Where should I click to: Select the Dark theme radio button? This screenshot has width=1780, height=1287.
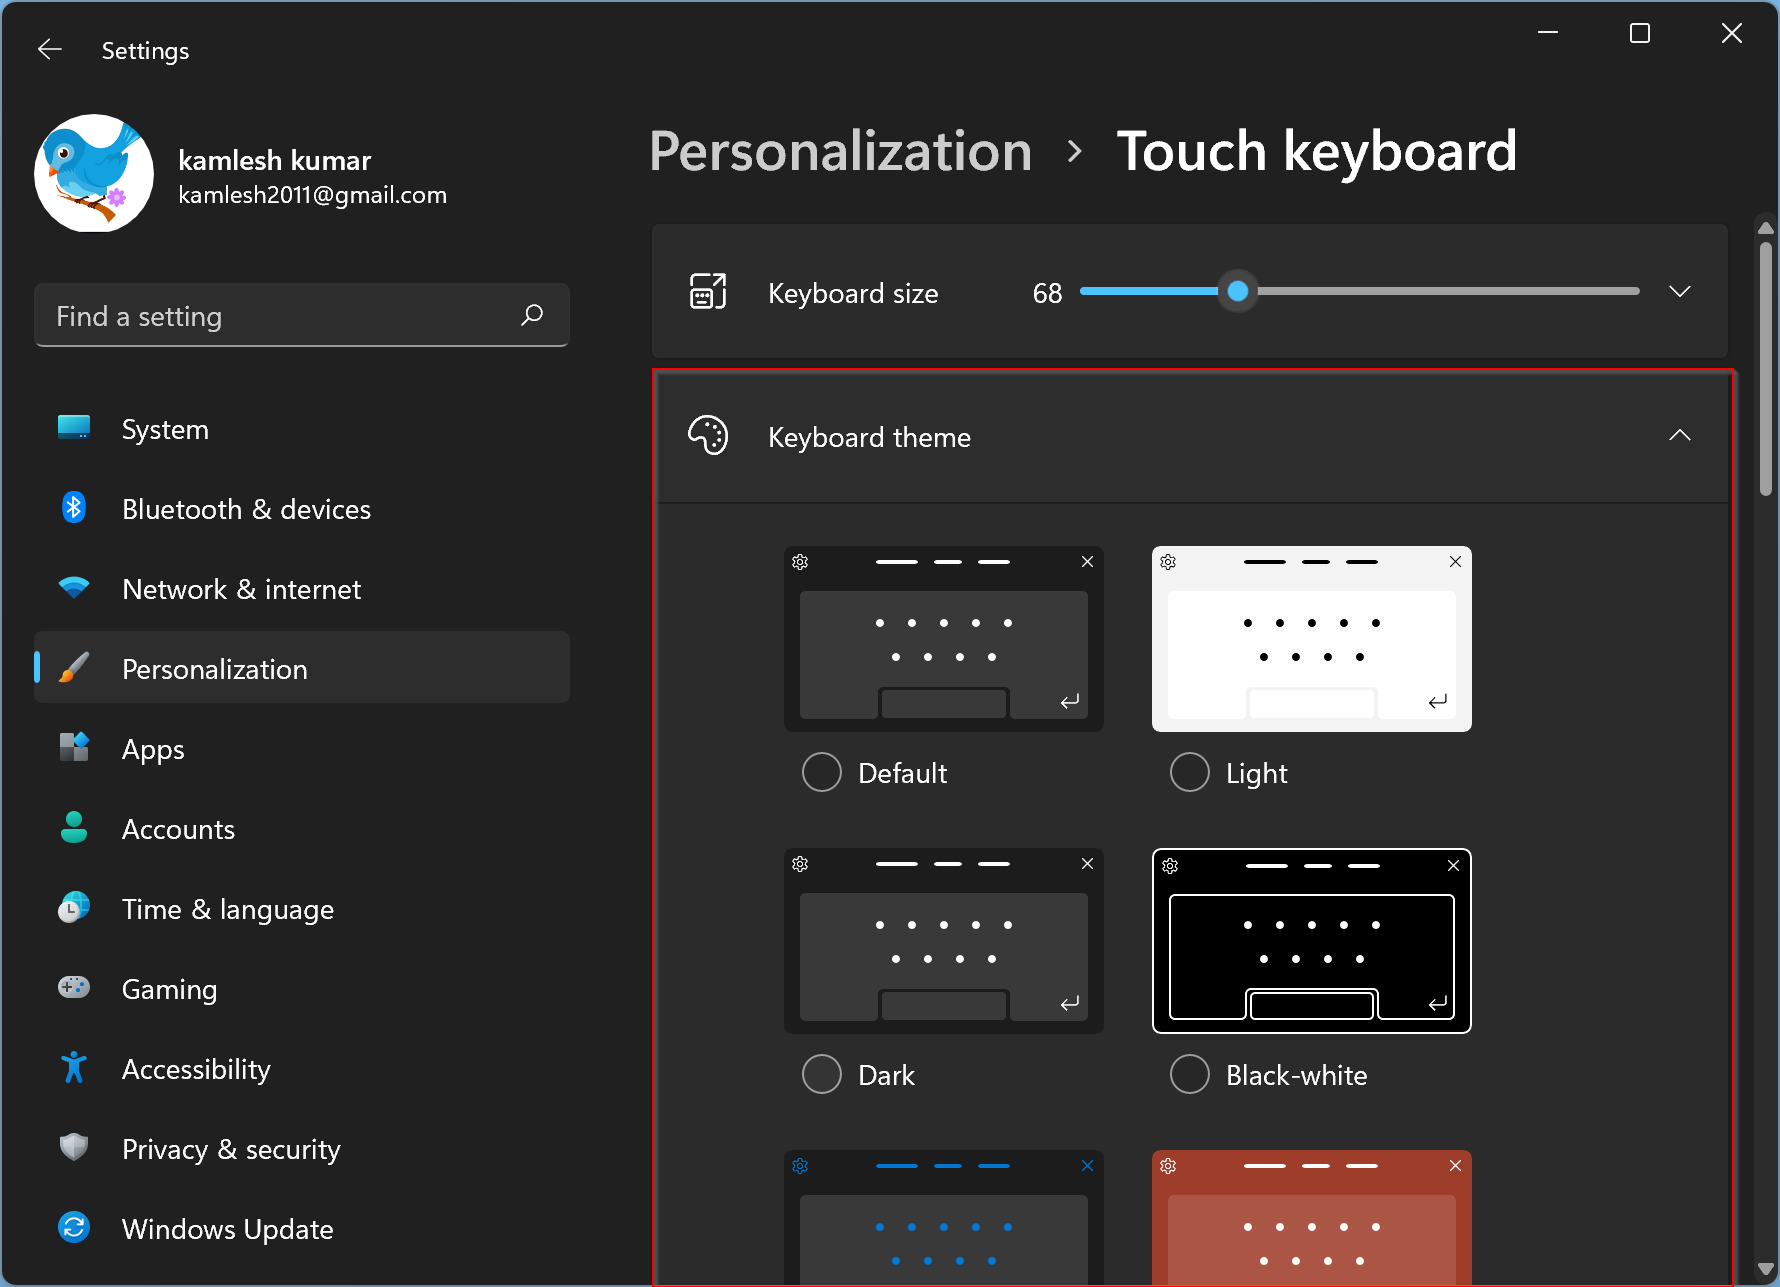click(822, 1074)
